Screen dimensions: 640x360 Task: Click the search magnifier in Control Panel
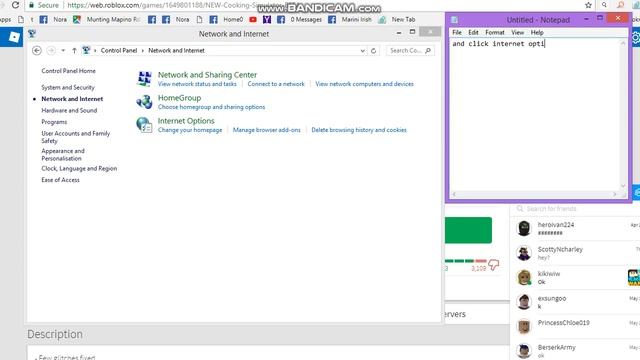click(x=428, y=51)
